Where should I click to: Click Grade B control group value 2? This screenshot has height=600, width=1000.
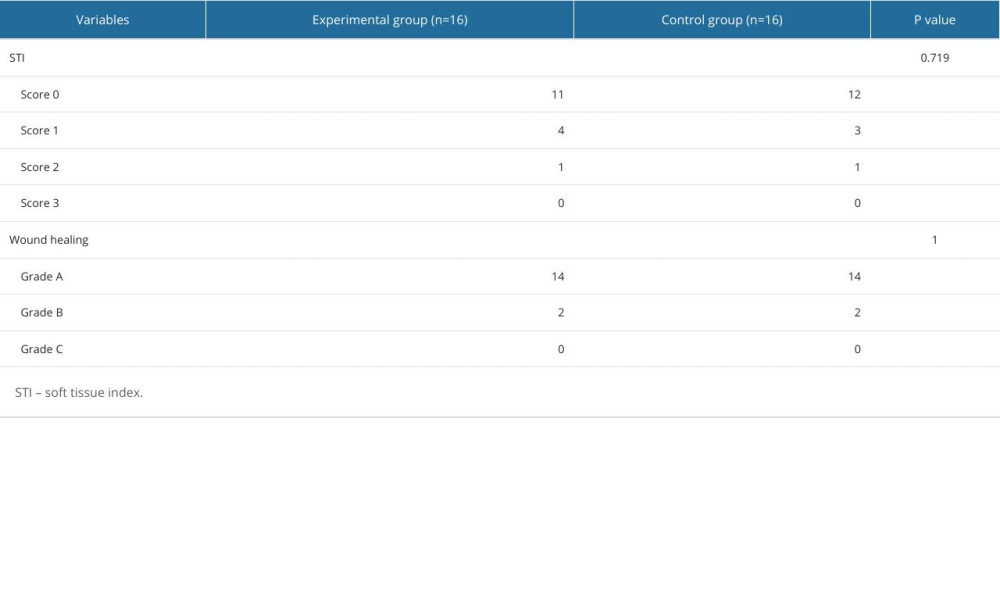coord(857,313)
